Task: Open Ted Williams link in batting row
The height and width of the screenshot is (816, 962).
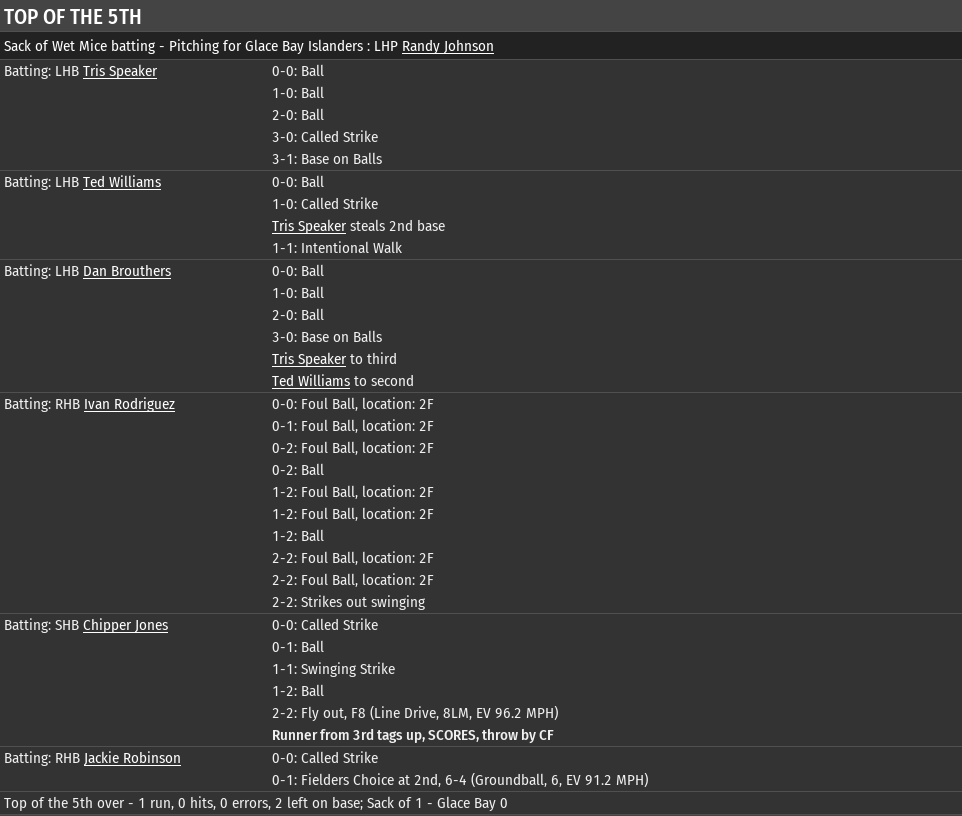Action: (x=121, y=182)
